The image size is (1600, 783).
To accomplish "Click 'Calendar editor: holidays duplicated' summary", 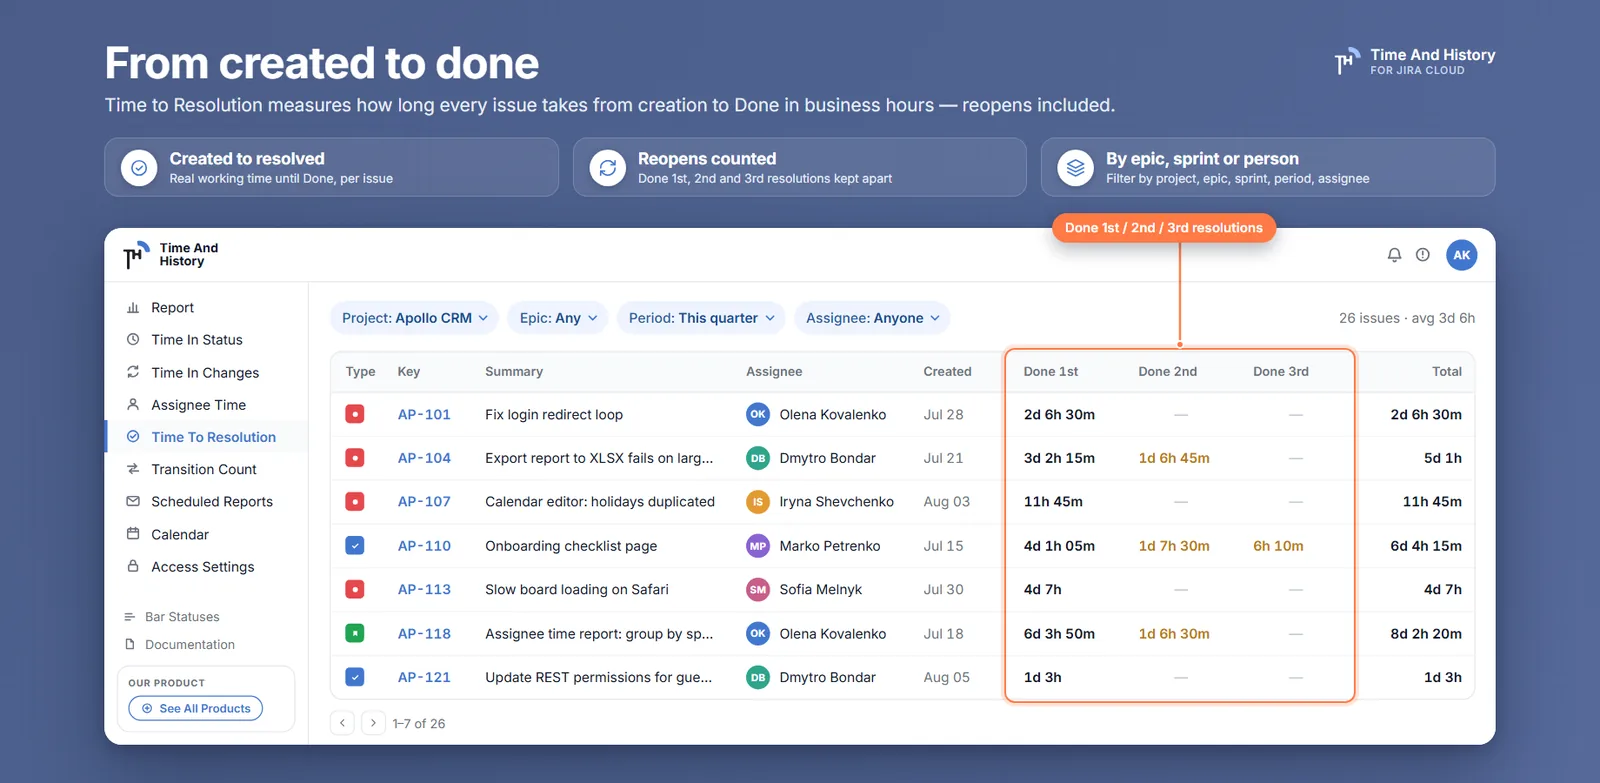I will tap(600, 501).
